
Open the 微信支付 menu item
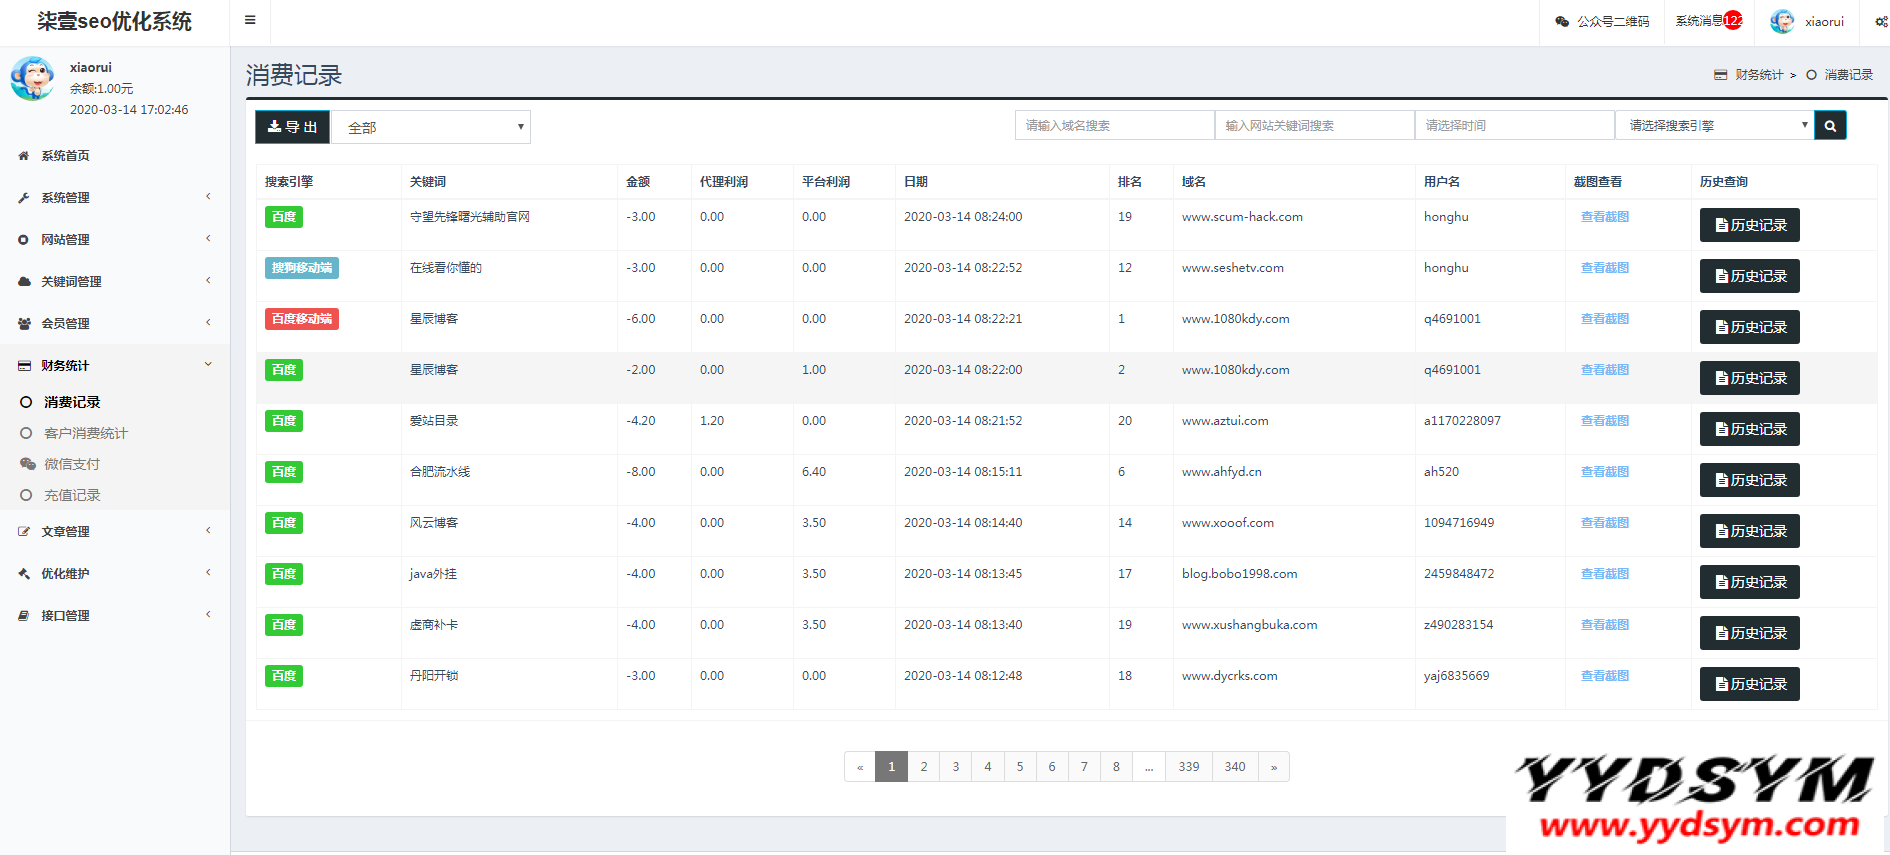(x=72, y=464)
